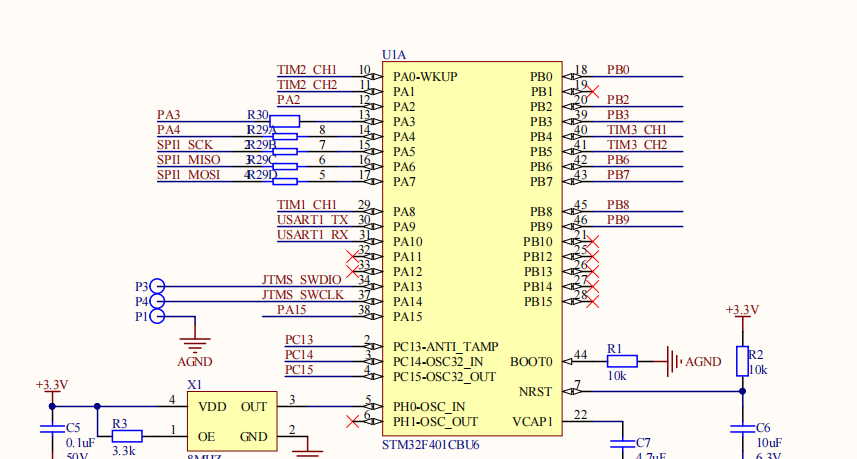
Task: Select the X1 oscillator component body
Action: (x=230, y=421)
